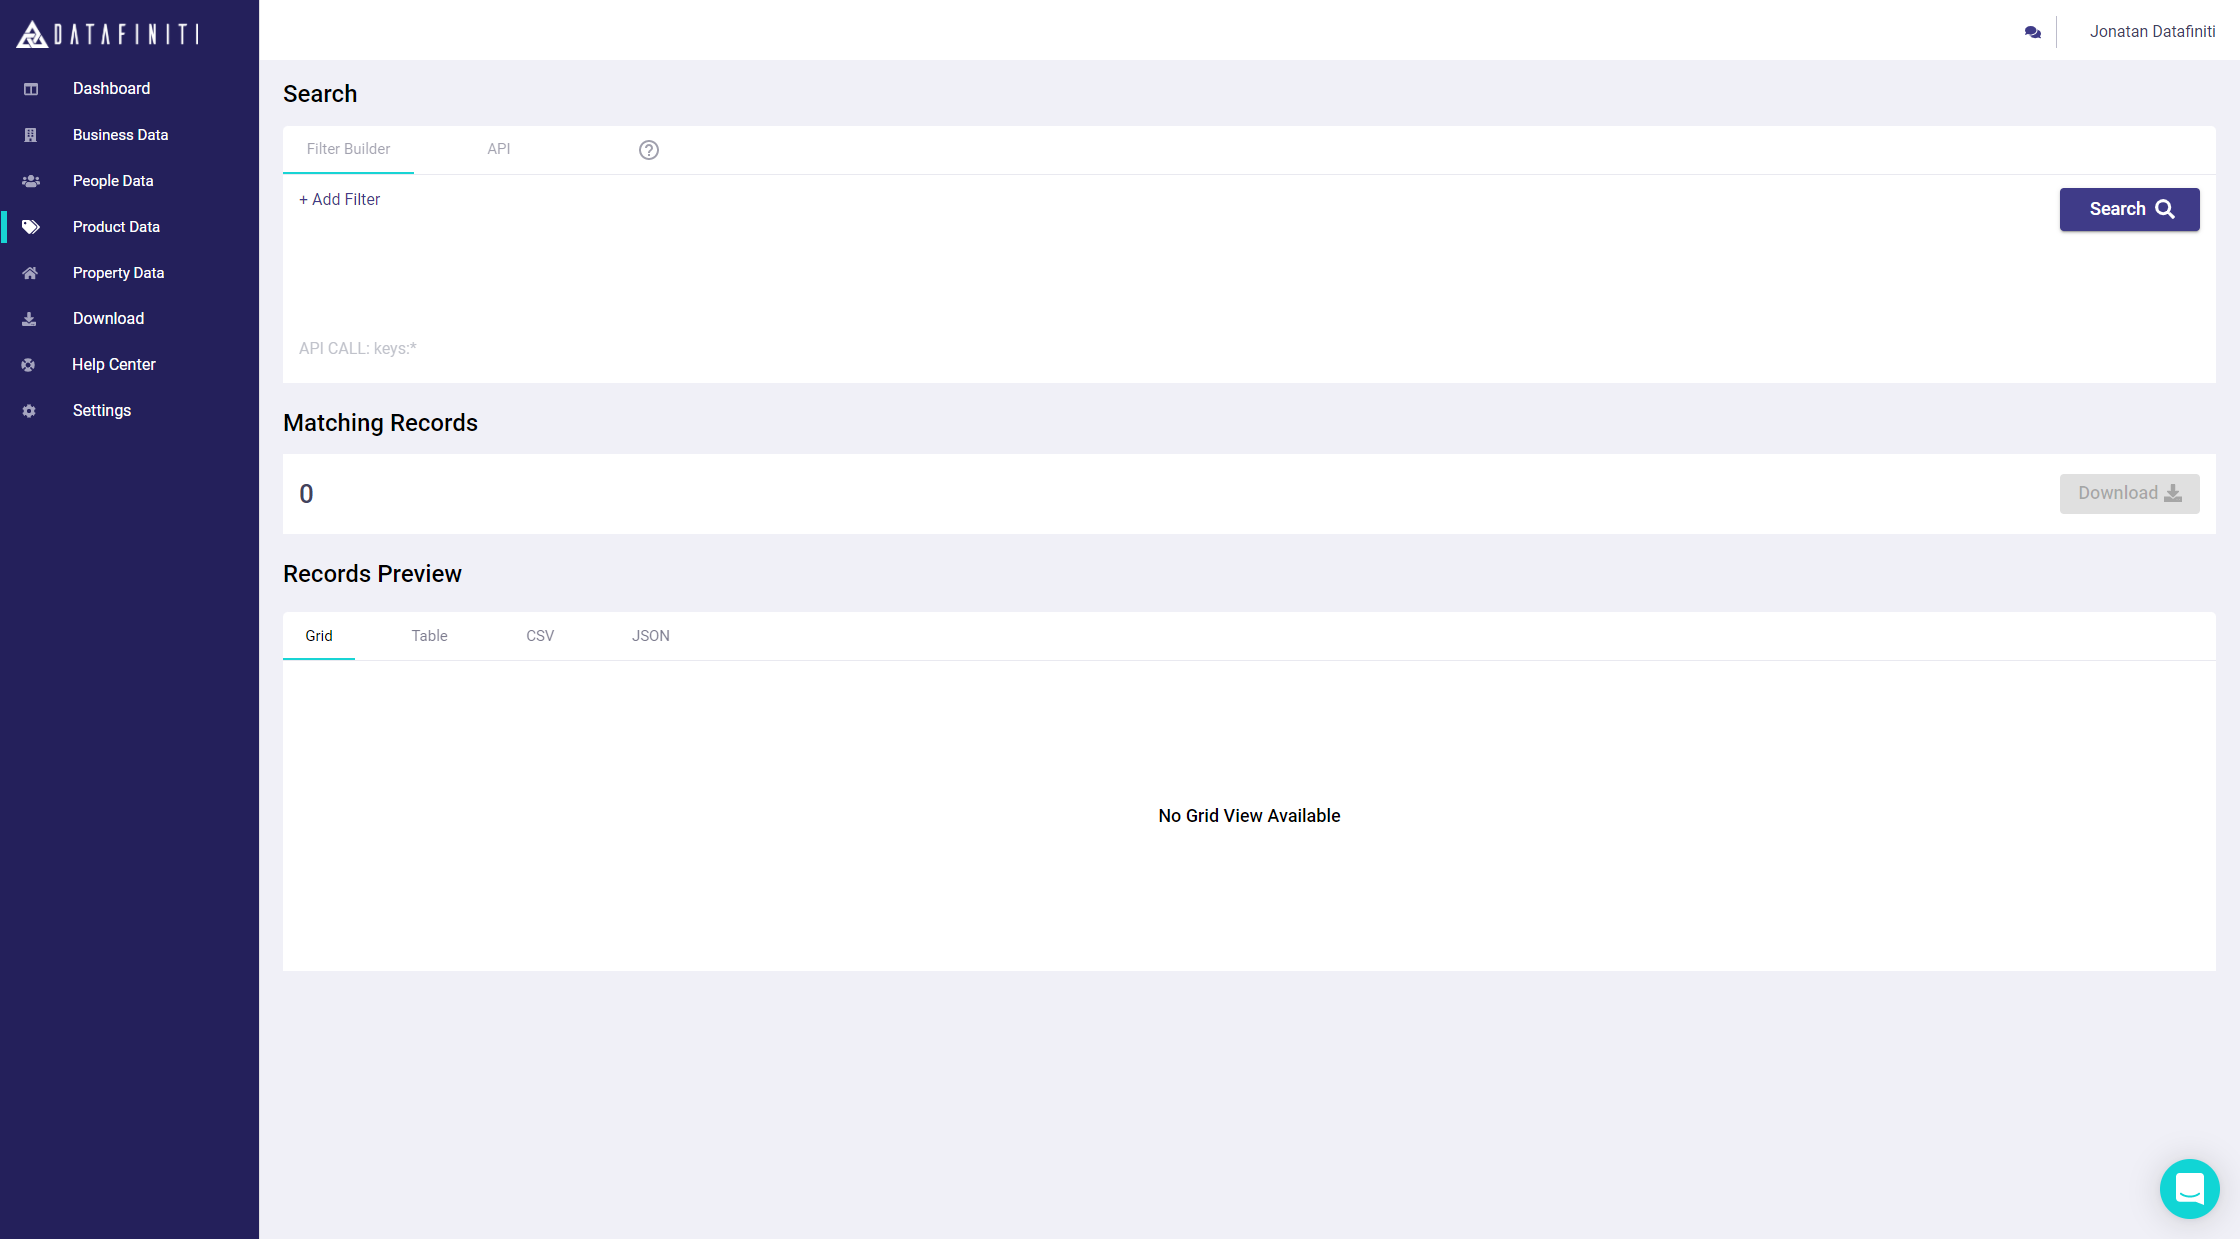The image size is (2240, 1239).
Task: Open the Dashboard sidebar icon
Action: [x=31, y=89]
